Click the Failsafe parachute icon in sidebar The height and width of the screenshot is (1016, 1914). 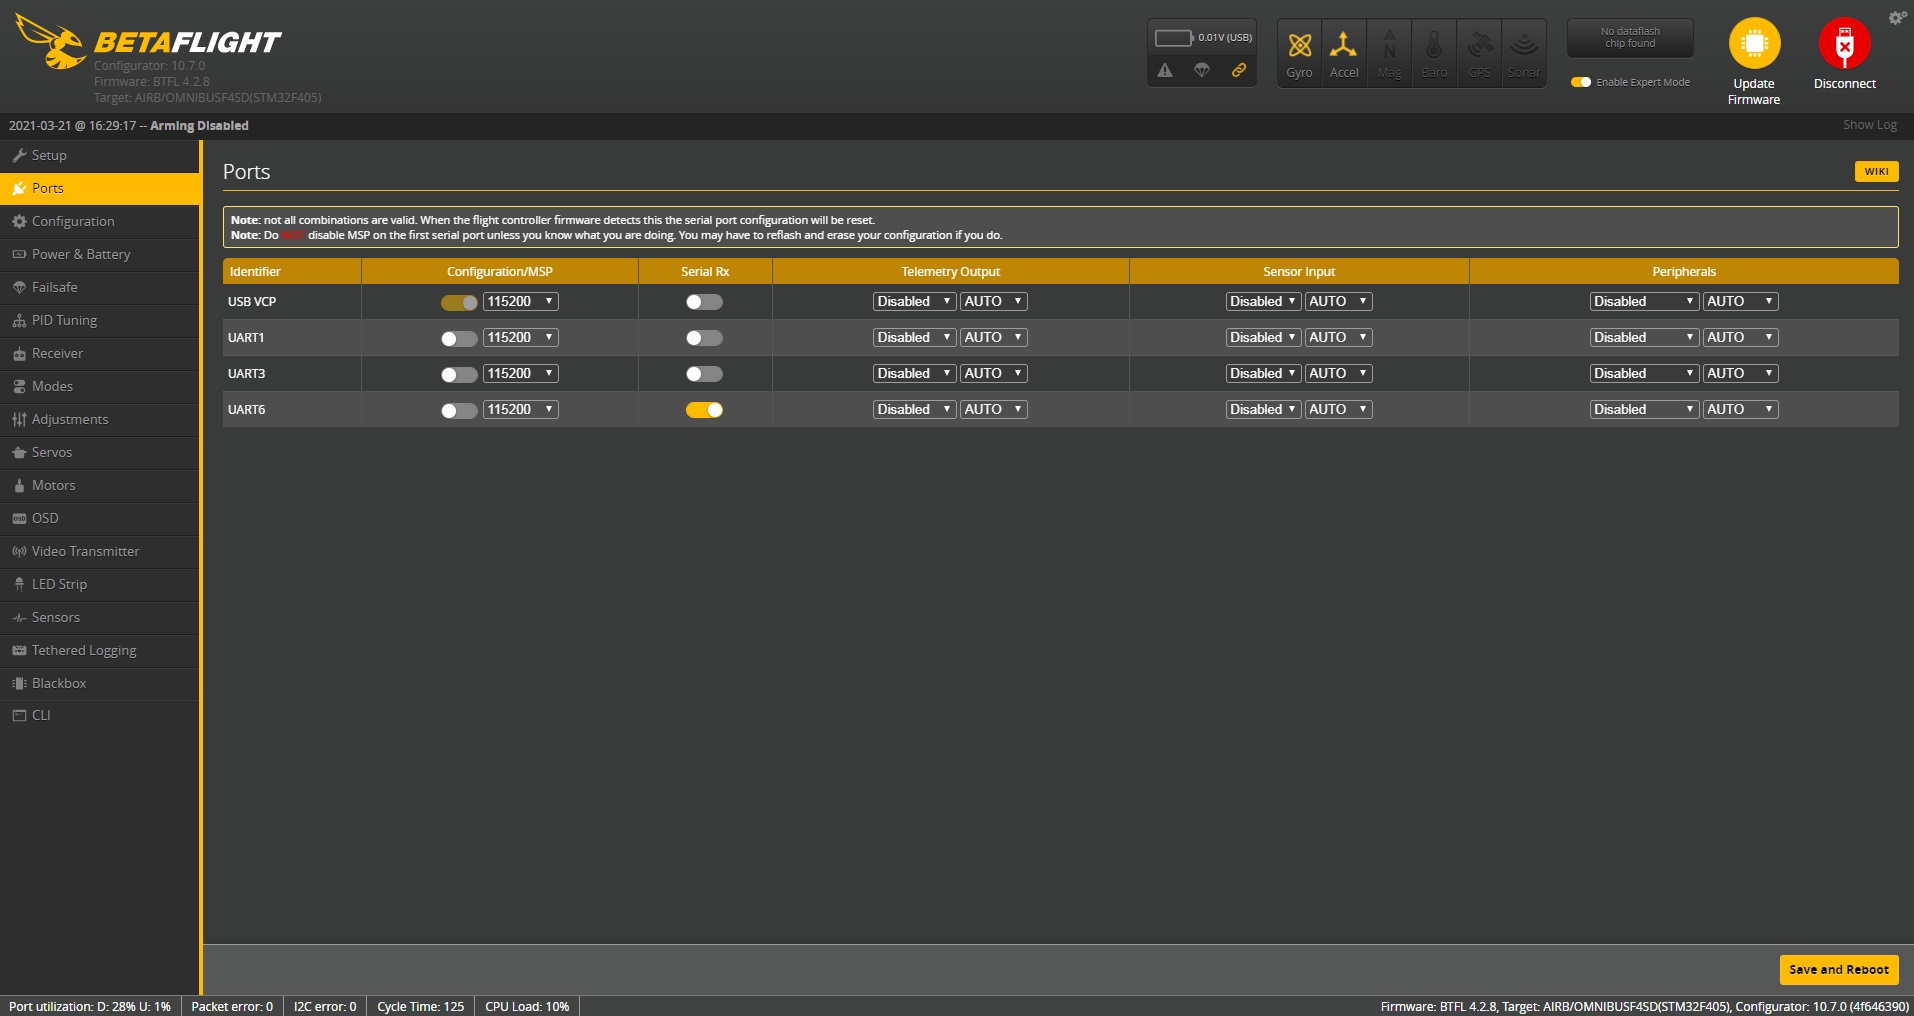tap(19, 287)
